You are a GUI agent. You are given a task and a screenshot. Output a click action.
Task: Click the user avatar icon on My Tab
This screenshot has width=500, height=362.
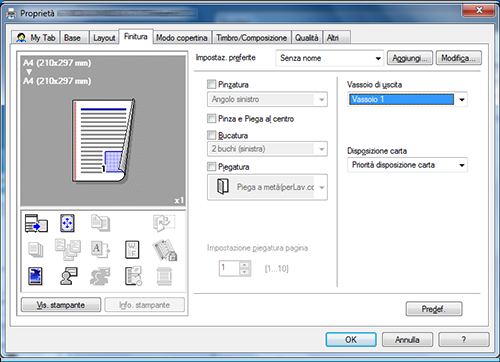click(21, 38)
